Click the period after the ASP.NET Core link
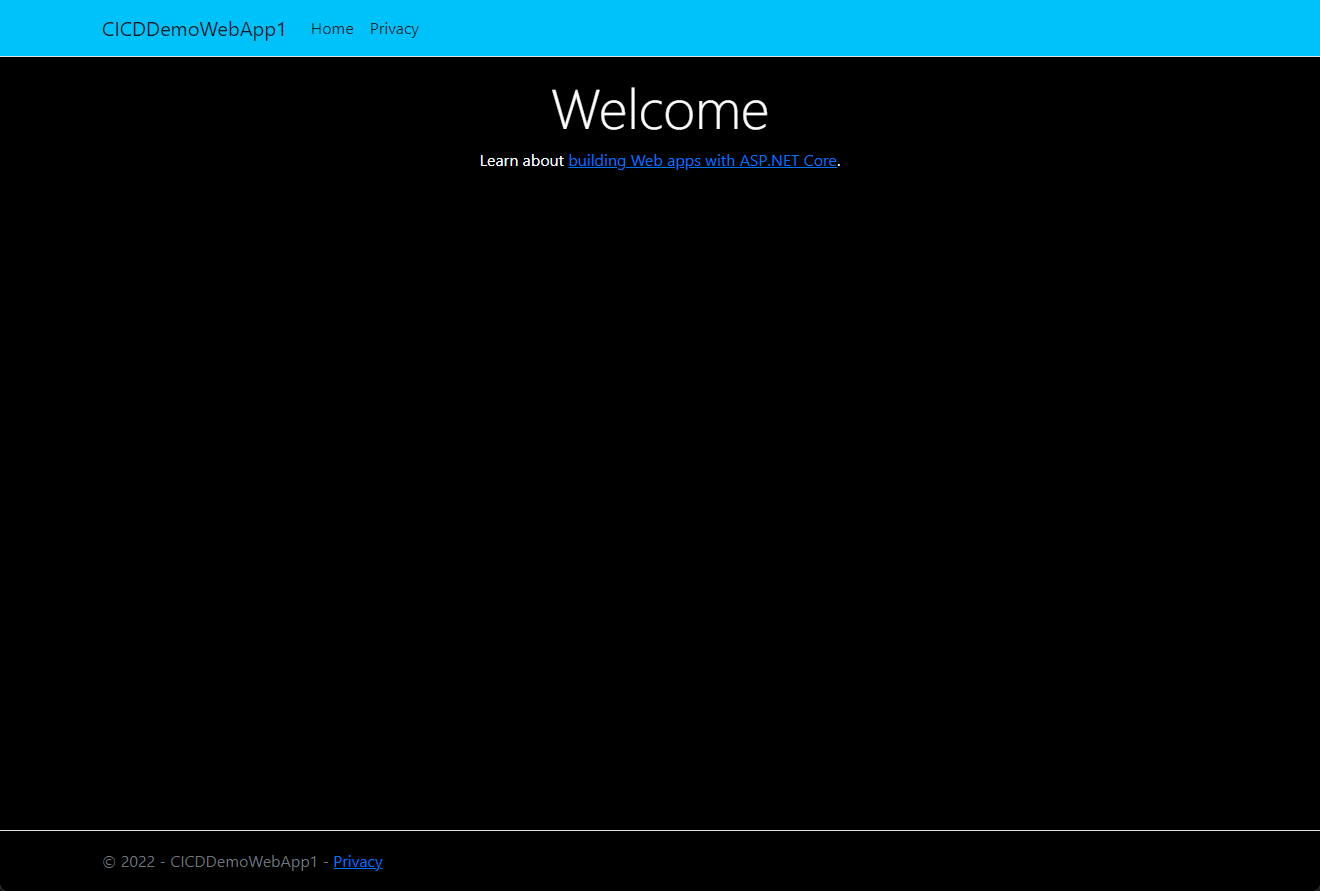This screenshot has width=1320, height=891. point(839,163)
